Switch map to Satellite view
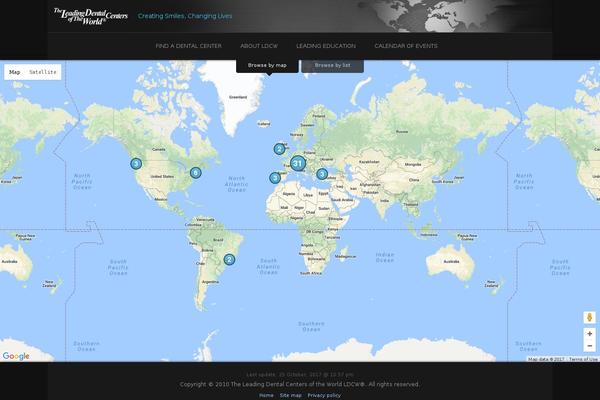Image resolution: width=600 pixels, height=400 pixels. click(43, 72)
